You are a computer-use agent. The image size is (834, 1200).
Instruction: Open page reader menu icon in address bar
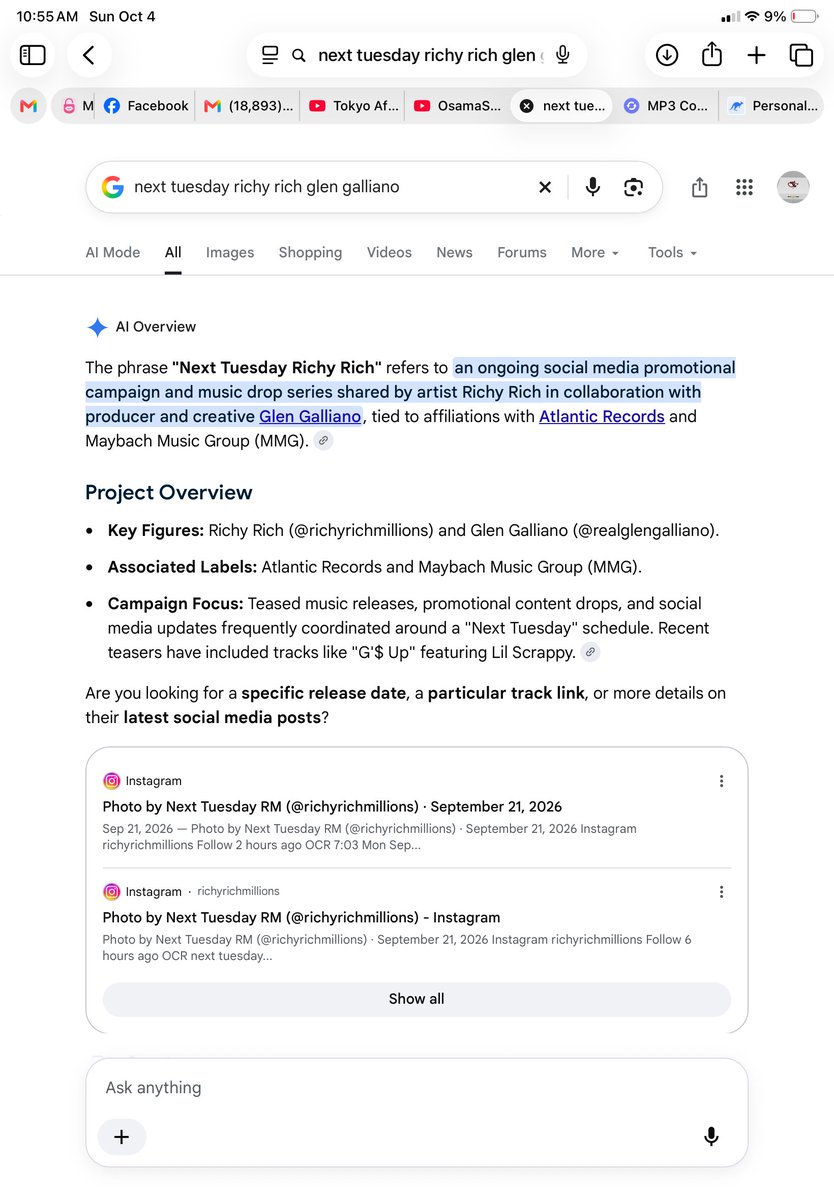[x=270, y=55]
